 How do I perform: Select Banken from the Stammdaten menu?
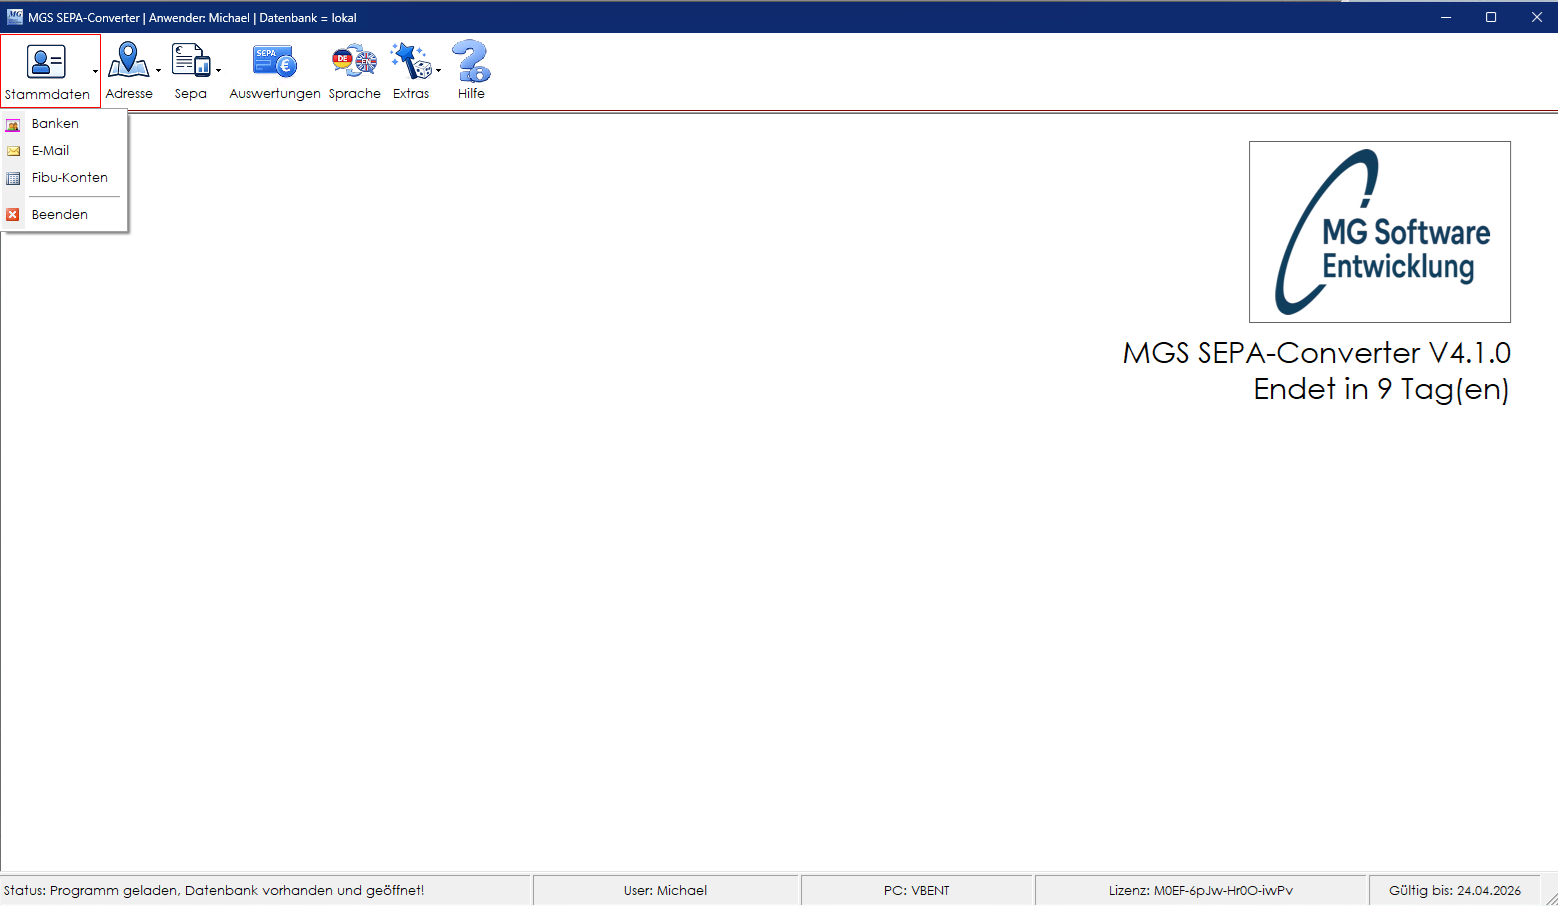[55, 124]
